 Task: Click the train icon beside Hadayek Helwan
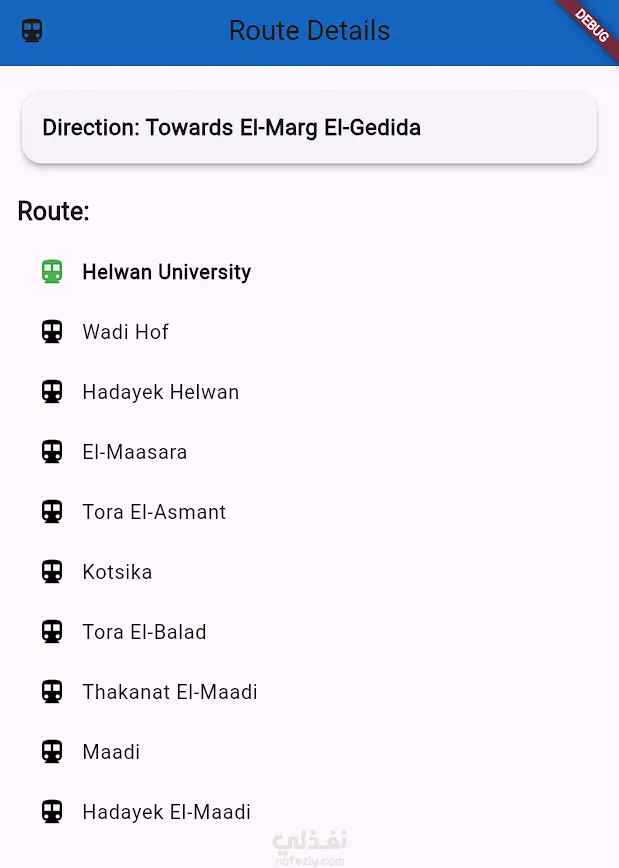point(51,391)
